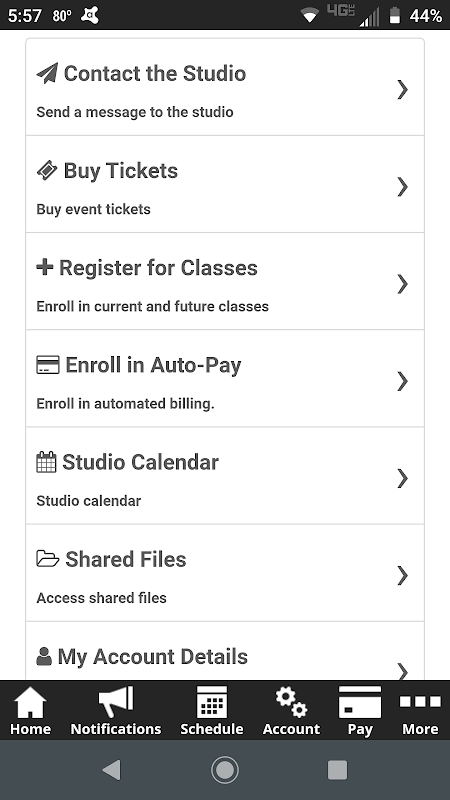
Task: Open the Home tab in bottom bar
Action: (30, 711)
